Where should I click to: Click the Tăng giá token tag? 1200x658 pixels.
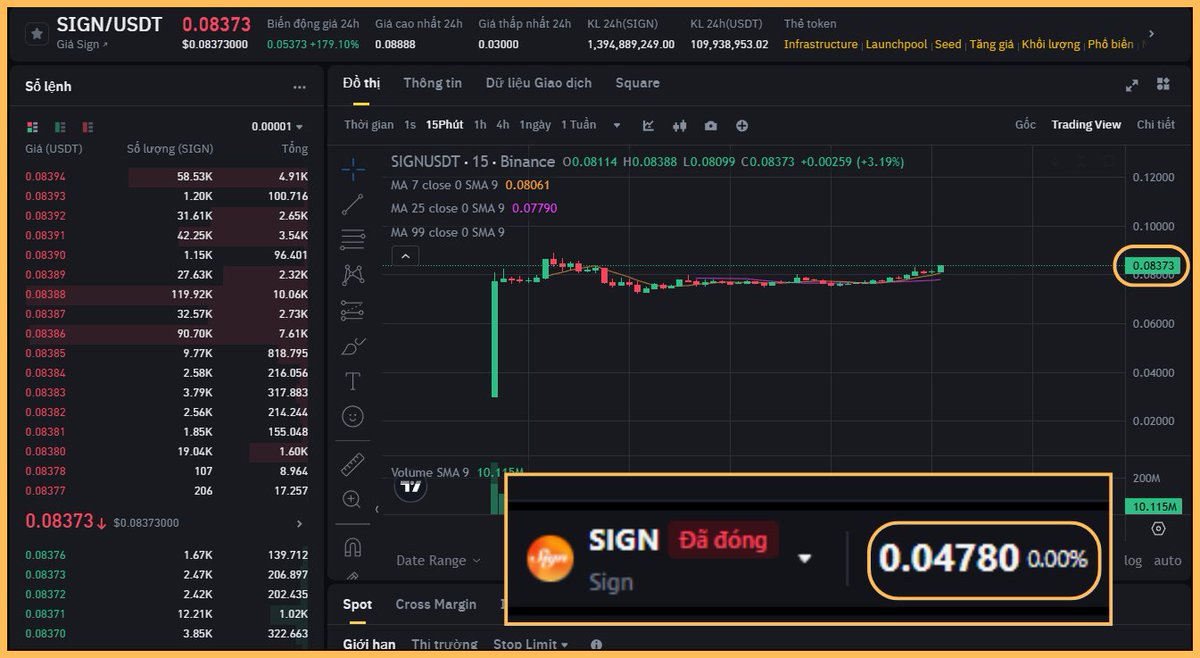pyautogui.click(x=992, y=45)
